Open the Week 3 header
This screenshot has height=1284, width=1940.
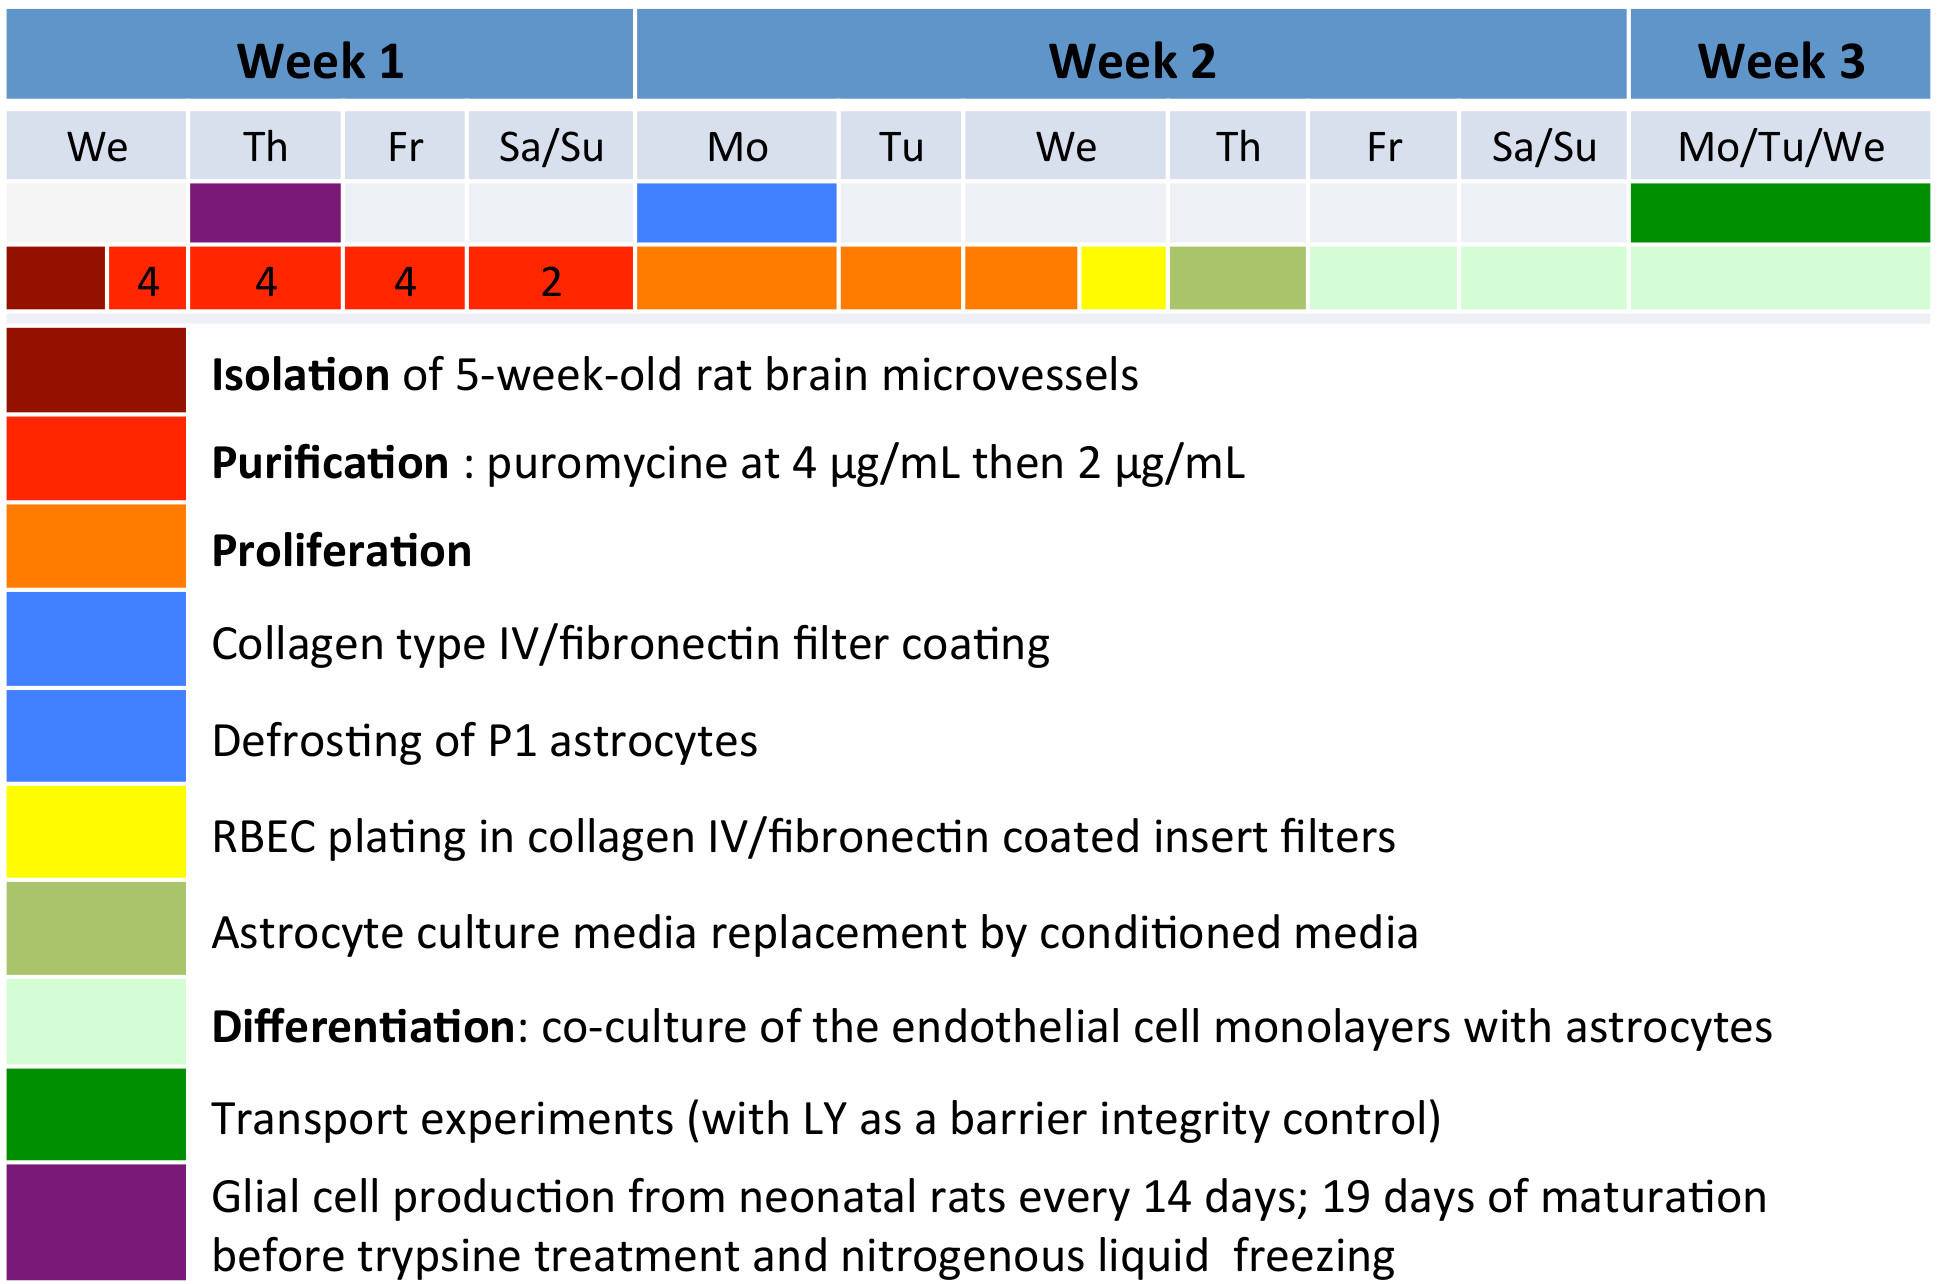tap(1780, 60)
